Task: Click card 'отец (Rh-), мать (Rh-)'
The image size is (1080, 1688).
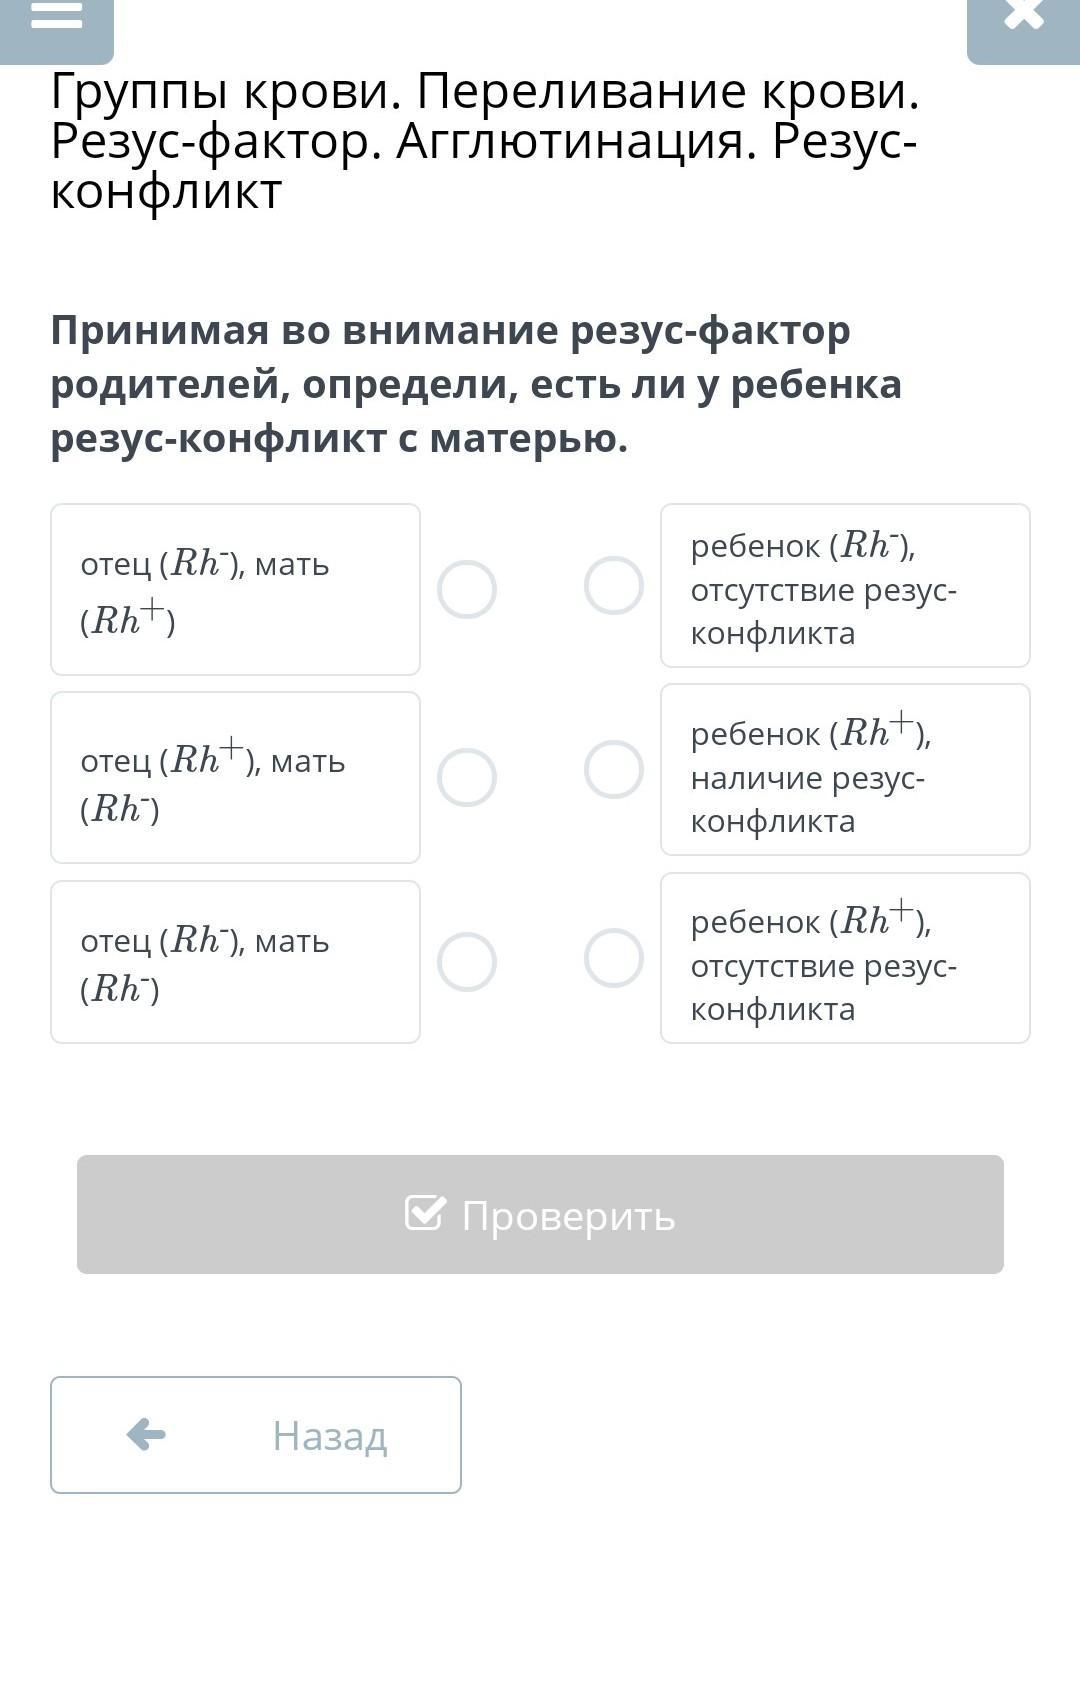Action: point(235,962)
